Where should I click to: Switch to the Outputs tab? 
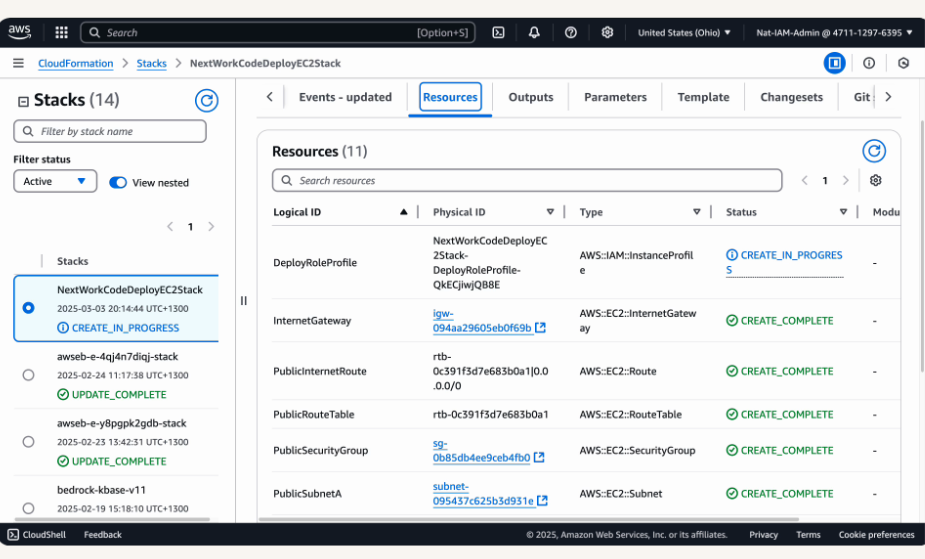point(530,97)
